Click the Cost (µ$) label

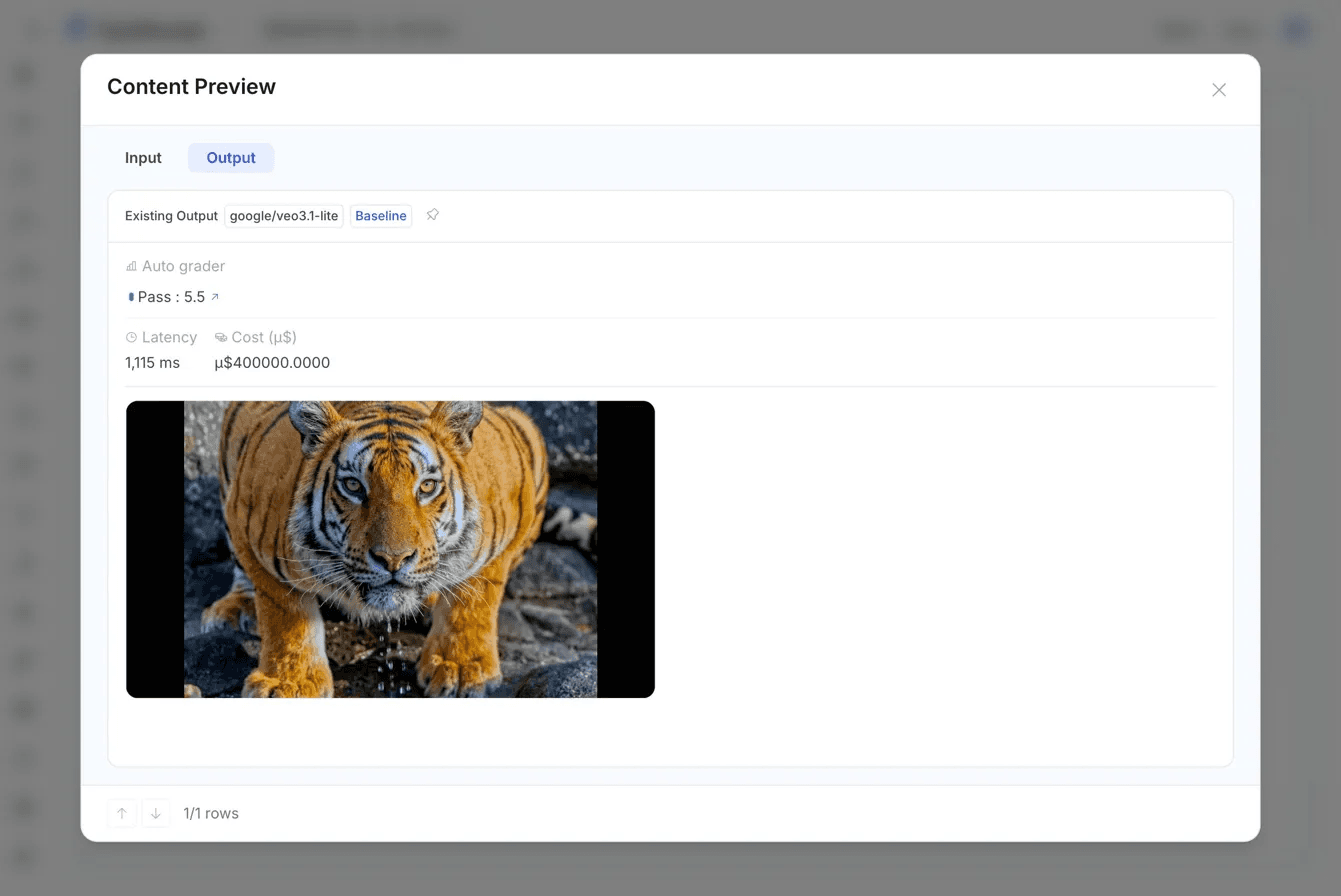[264, 338]
